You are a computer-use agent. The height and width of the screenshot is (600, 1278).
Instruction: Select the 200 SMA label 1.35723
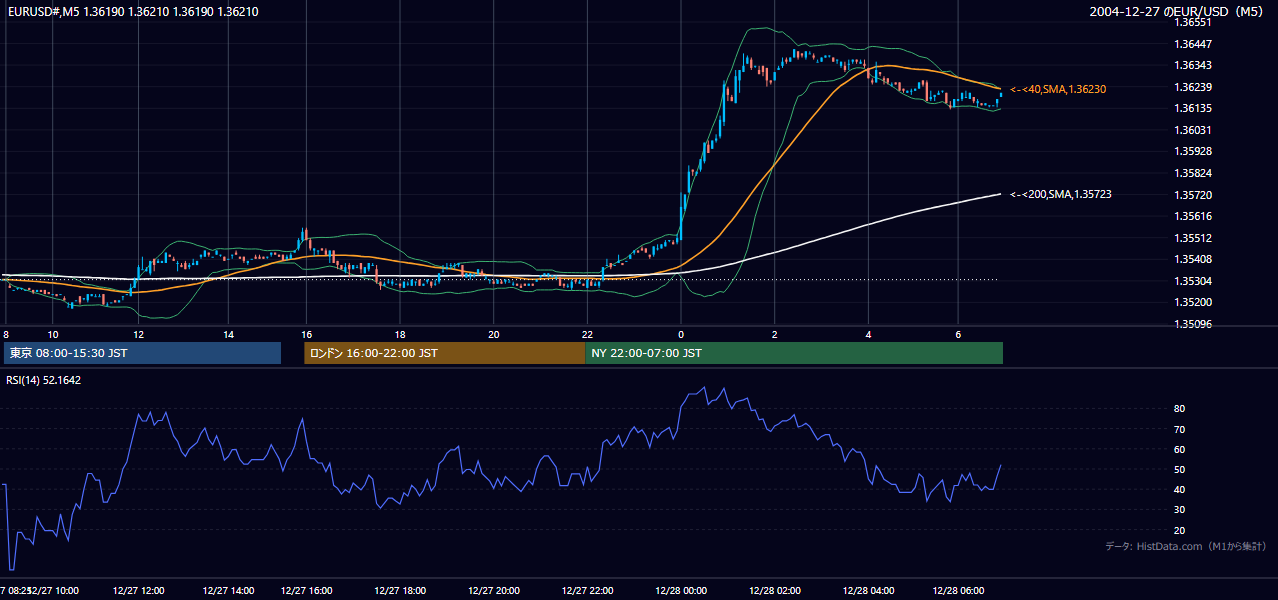pos(1060,194)
